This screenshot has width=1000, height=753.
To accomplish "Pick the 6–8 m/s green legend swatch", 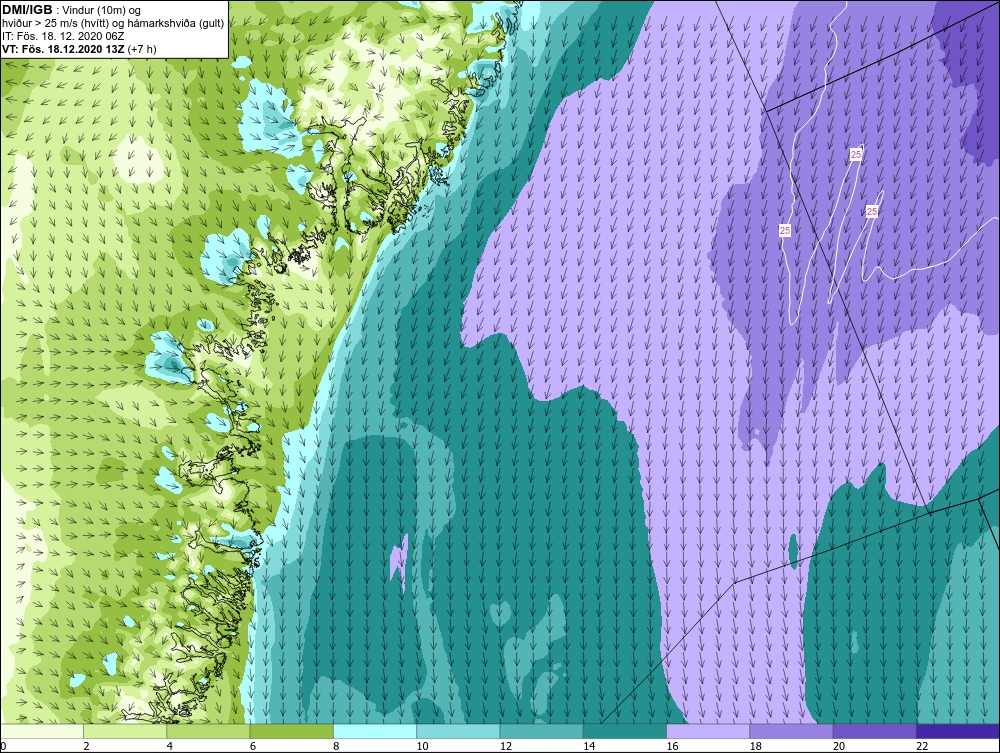I will pos(291,731).
